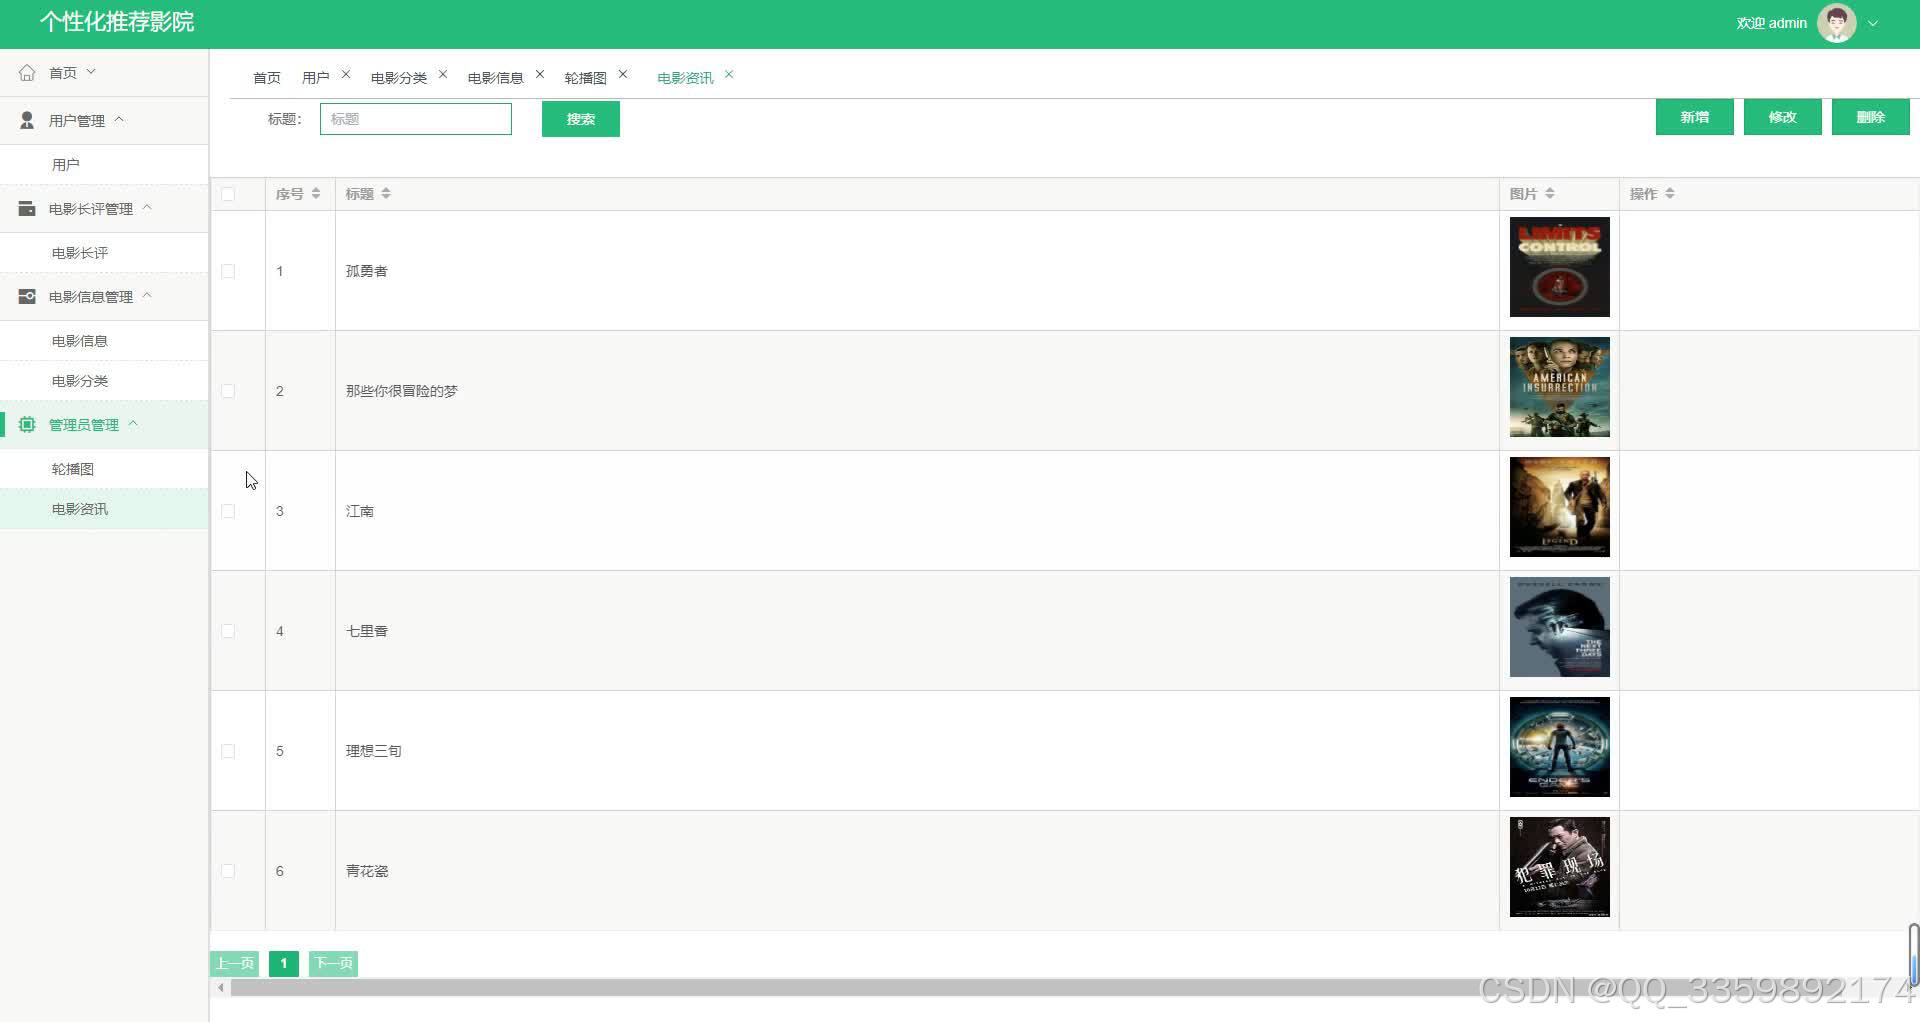Click the 欢迎 admin text
The width and height of the screenshot is (1920, 1022).
(x=1772, y=23)
